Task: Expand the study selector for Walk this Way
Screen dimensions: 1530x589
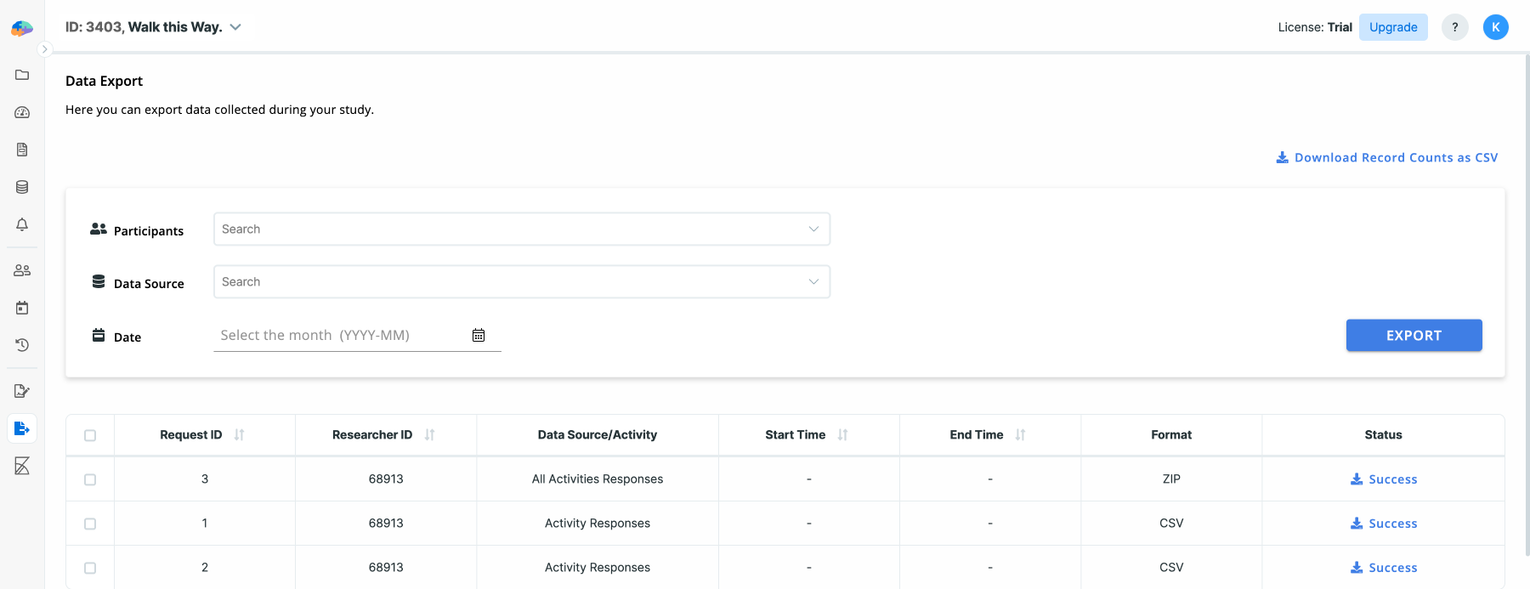Action: point(236,28)
